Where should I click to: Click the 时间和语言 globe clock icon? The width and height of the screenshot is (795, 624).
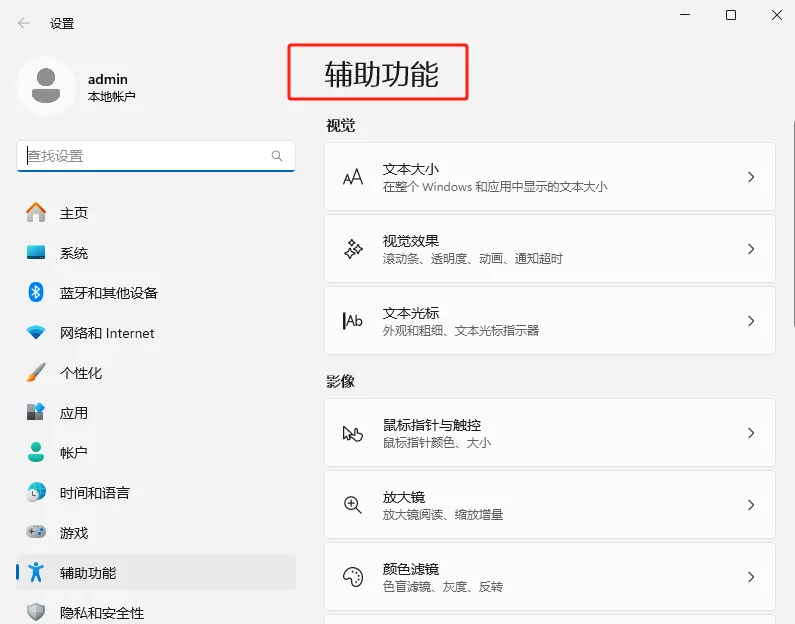coord(36,492)
